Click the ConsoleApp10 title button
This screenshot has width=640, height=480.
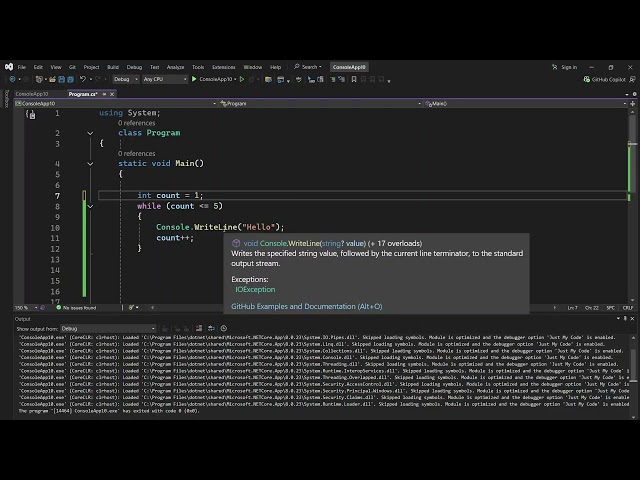click(x=349, y=67)
